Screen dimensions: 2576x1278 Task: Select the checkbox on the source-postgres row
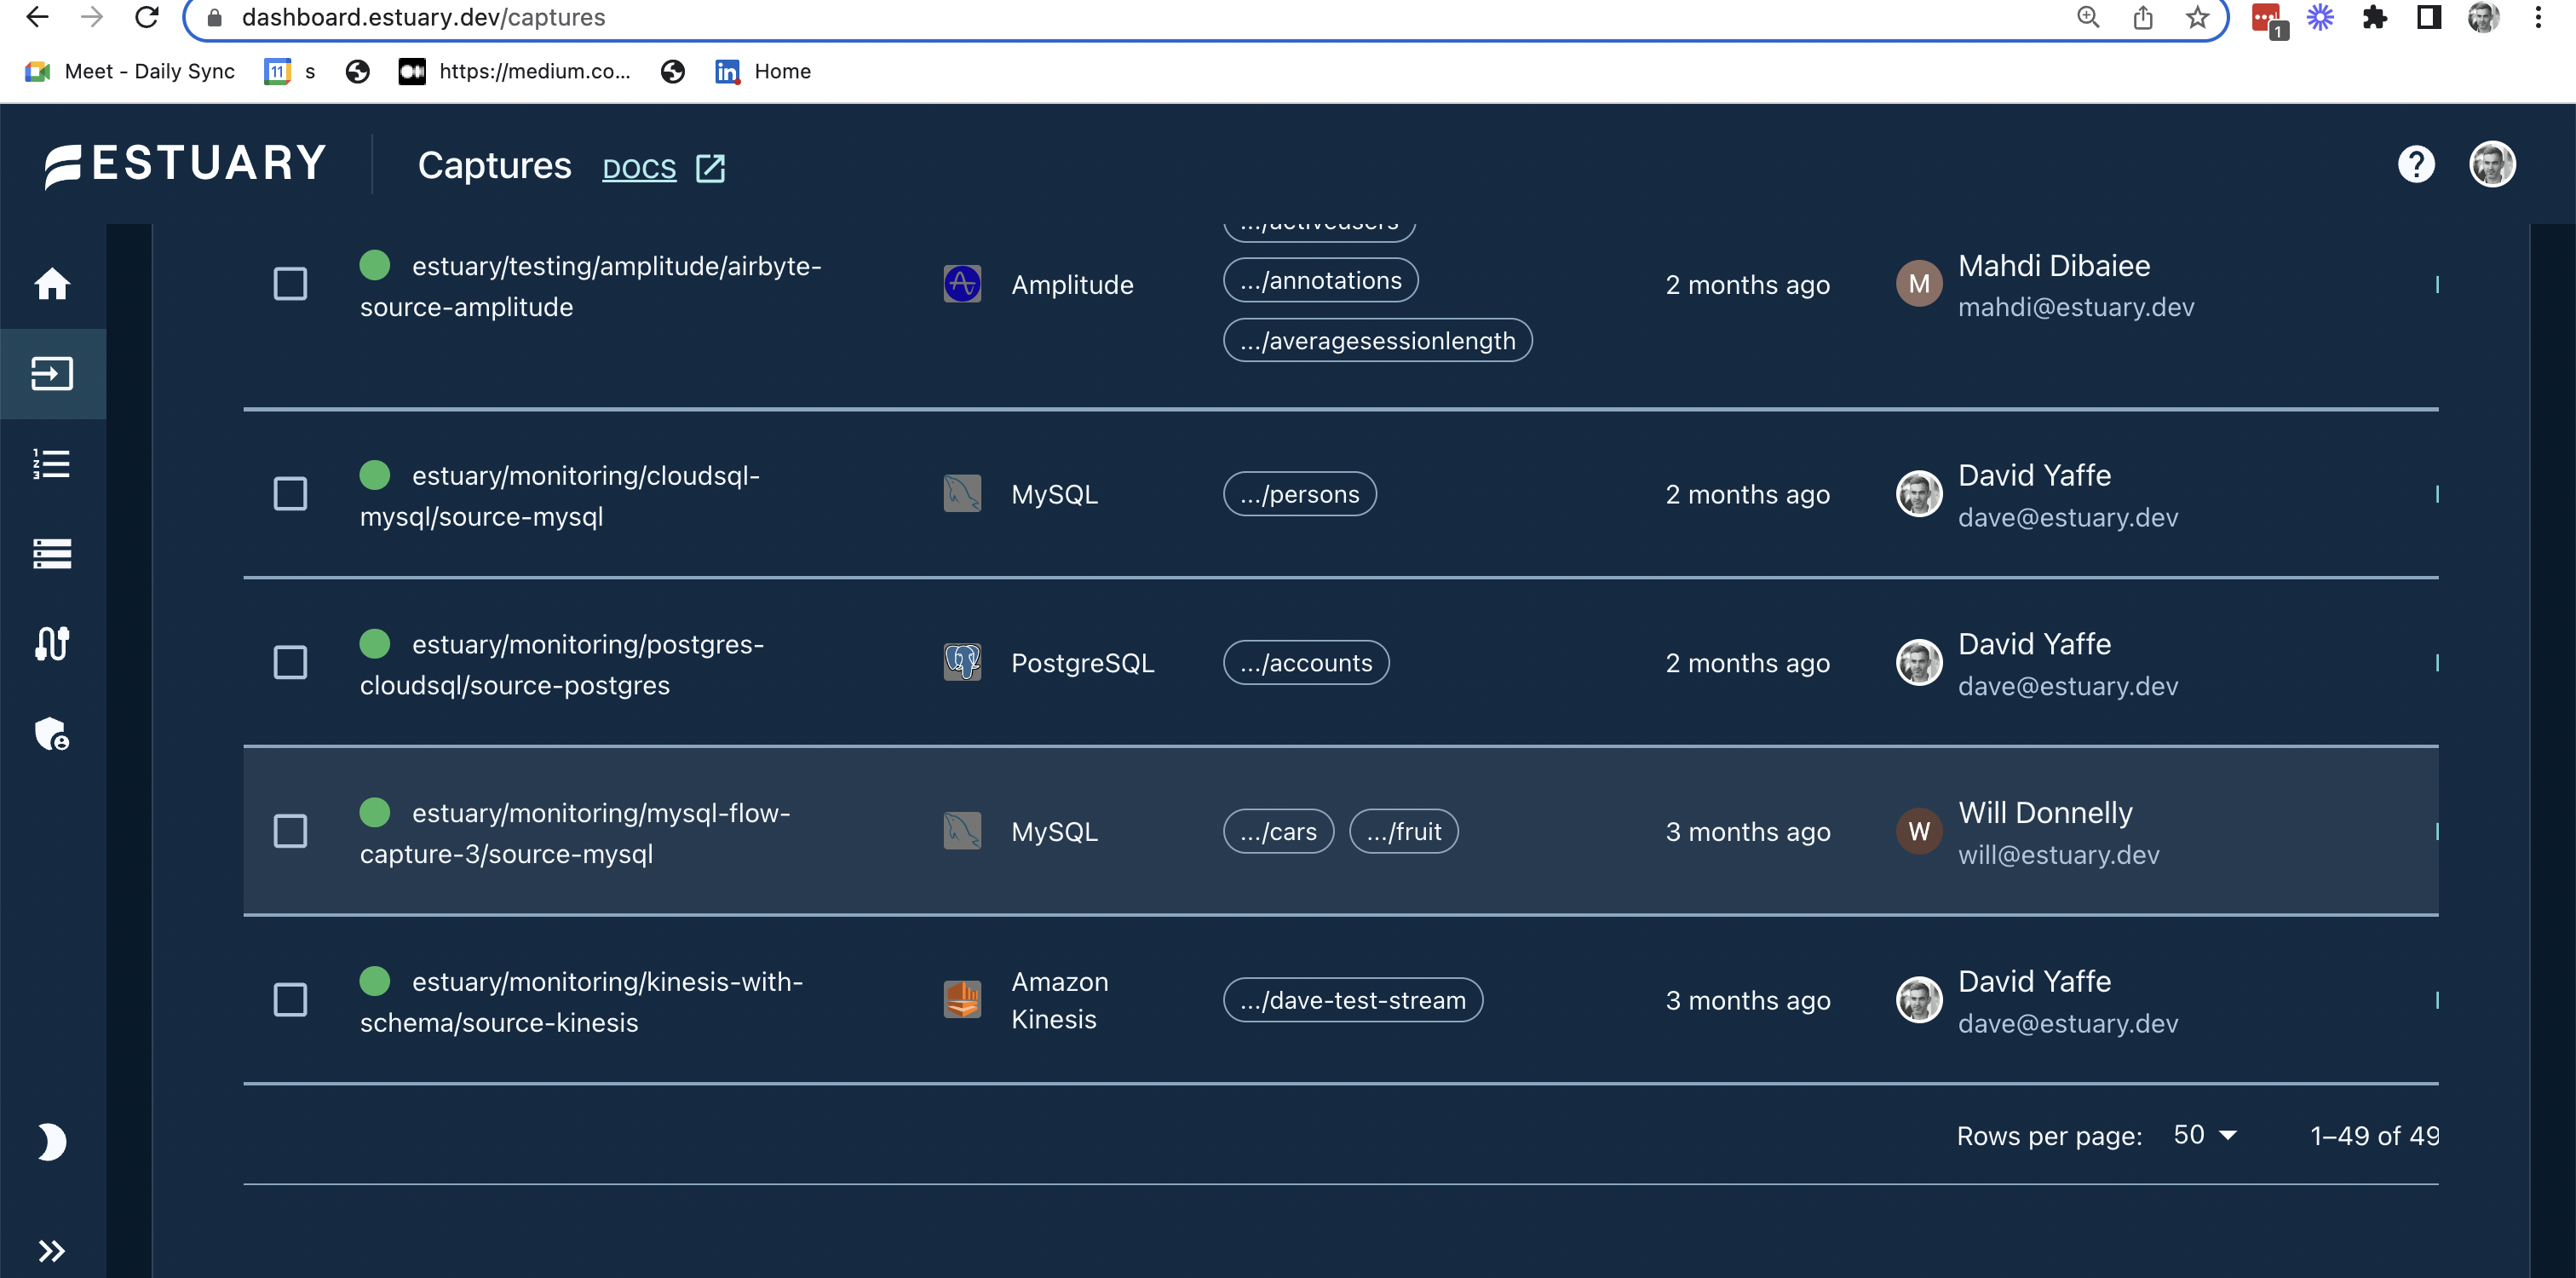pos(291,662)
